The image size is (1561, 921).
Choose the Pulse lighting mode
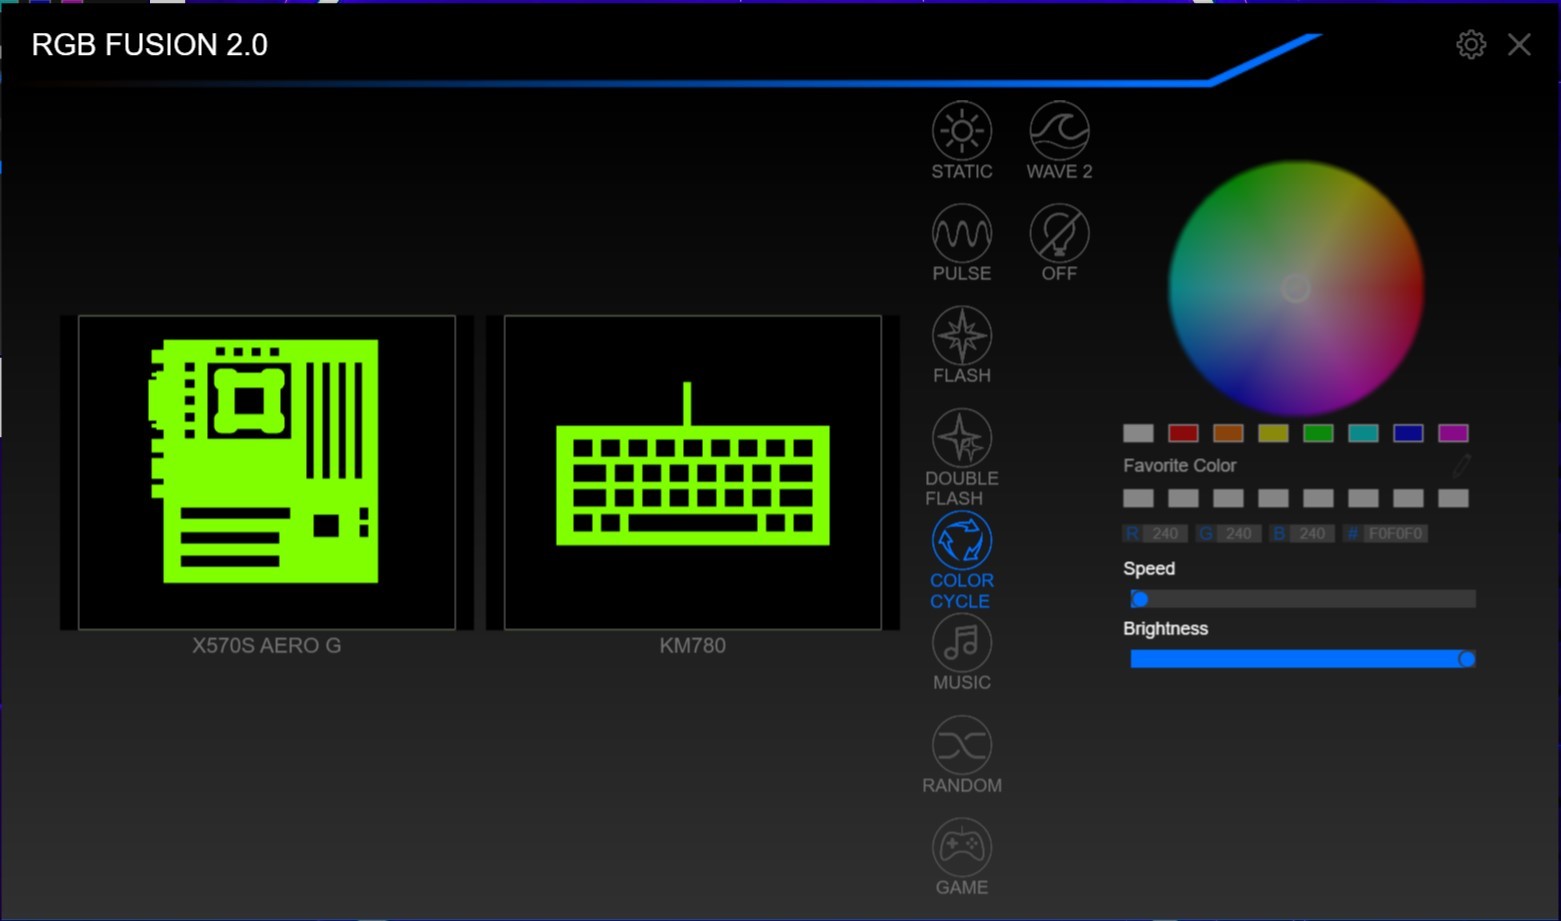tap(962, 243)
